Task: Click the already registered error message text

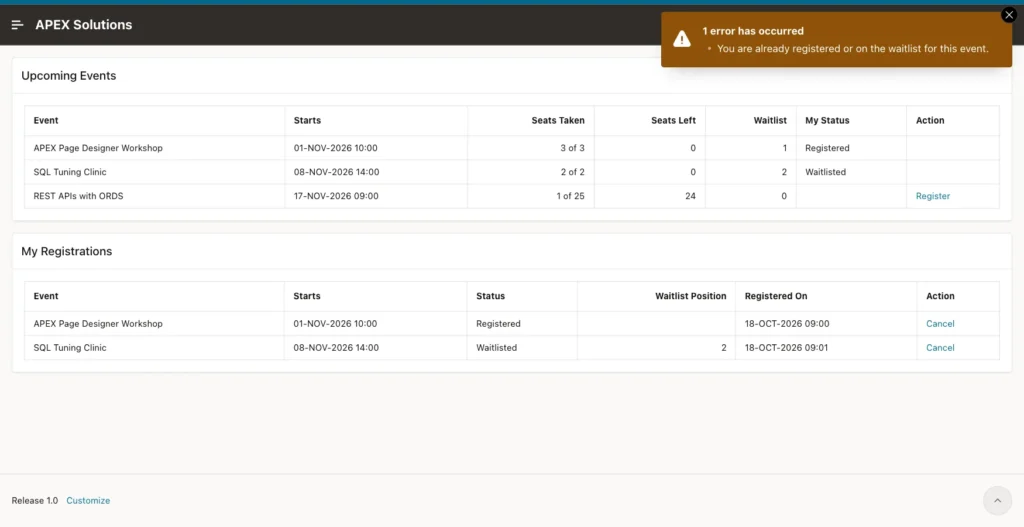Action: pyautogui.click(x=853, y=48)
